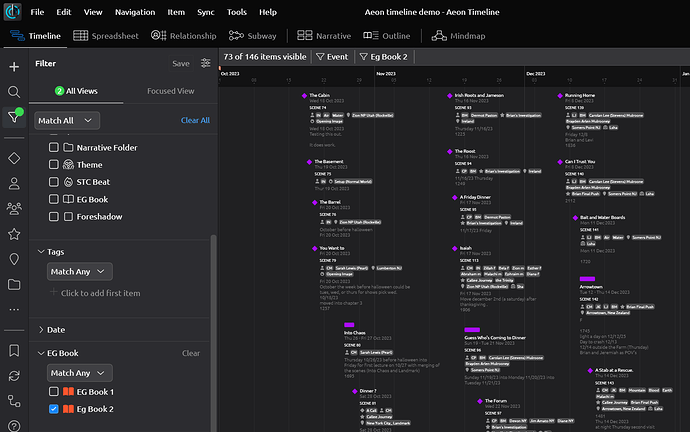Expand the Date section

41,329
